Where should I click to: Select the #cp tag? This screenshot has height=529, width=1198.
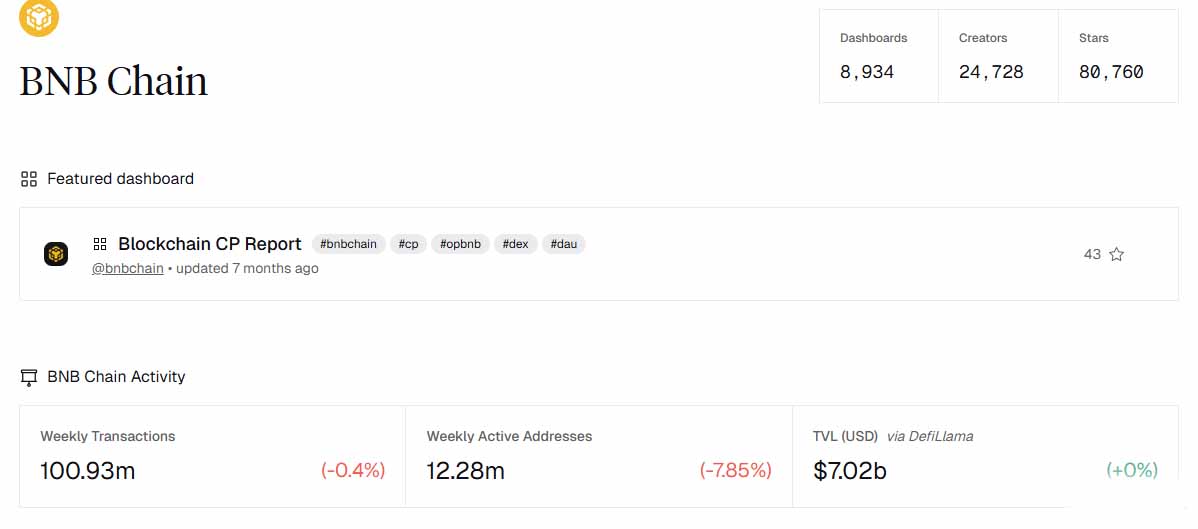[x=408, y=244]
